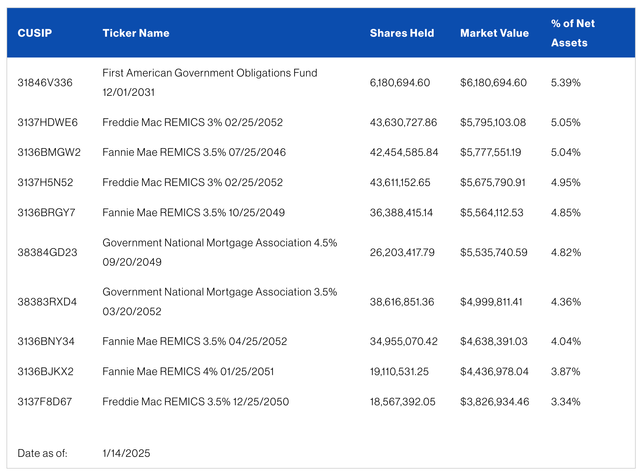Select market value $5,777,551.19
This screenshot has height=473, width=640.
[x=491, y=152]
